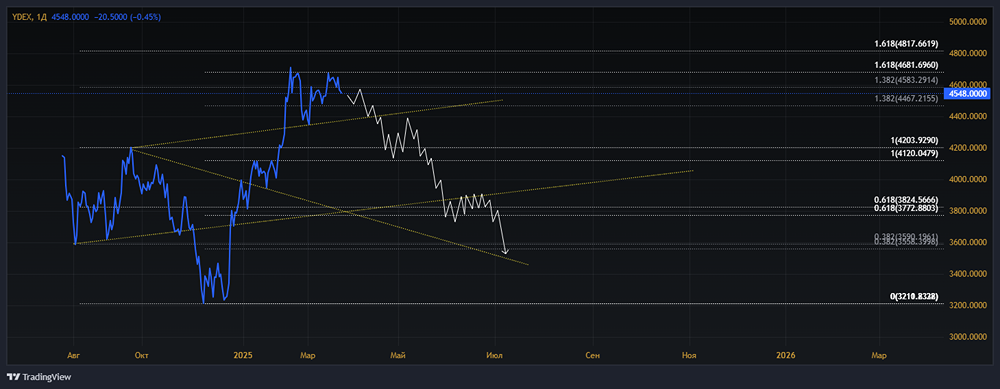Click the Ноя time axis label
The width and height of the screenshot is (1000, 389).
coord(689,355)
